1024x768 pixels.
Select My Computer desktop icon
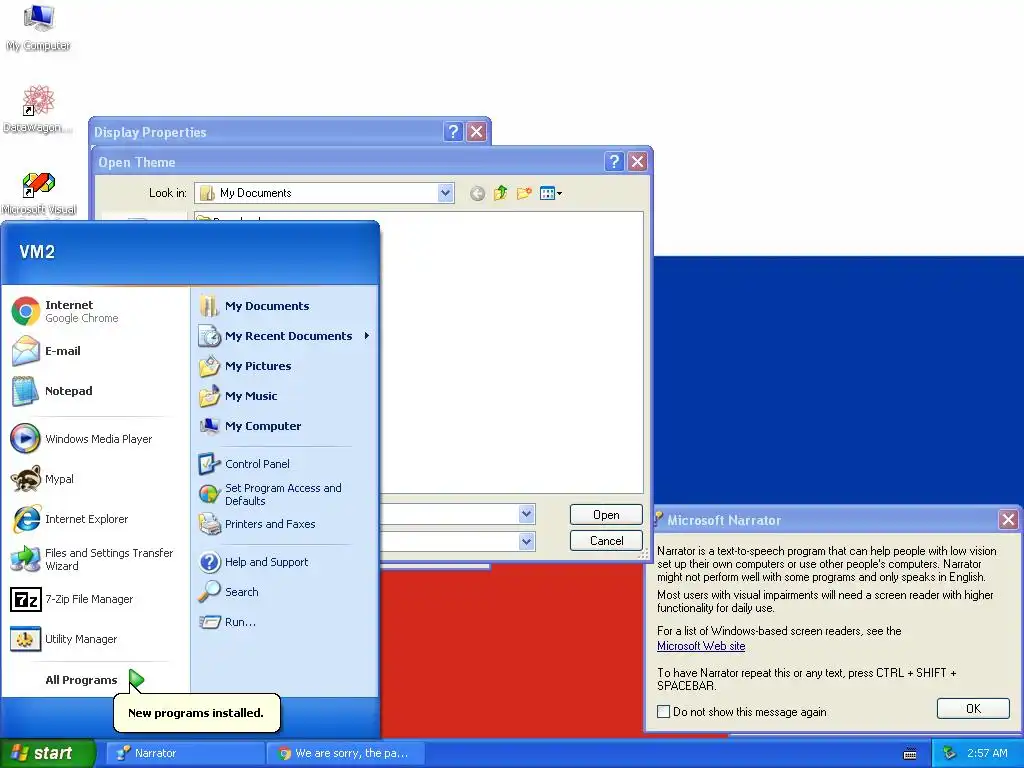(x=38, y=27)
